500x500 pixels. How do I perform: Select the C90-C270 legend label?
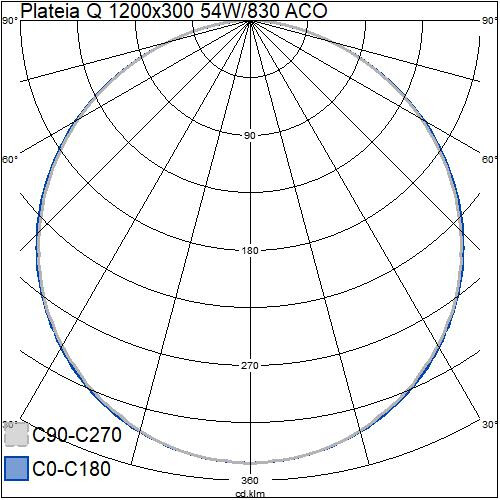(77, 435)
